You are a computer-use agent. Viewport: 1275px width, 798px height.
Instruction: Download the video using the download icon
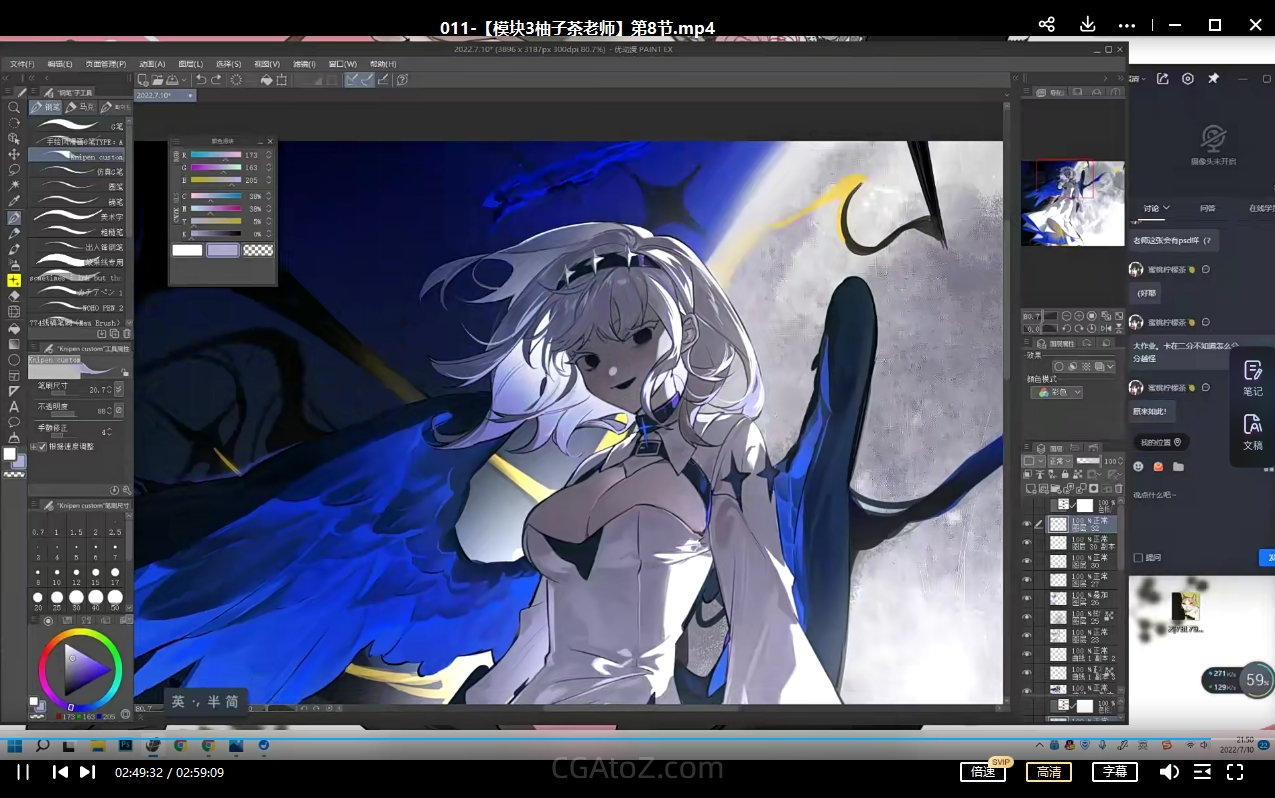pyautogui.click(x=1087, y=25)
